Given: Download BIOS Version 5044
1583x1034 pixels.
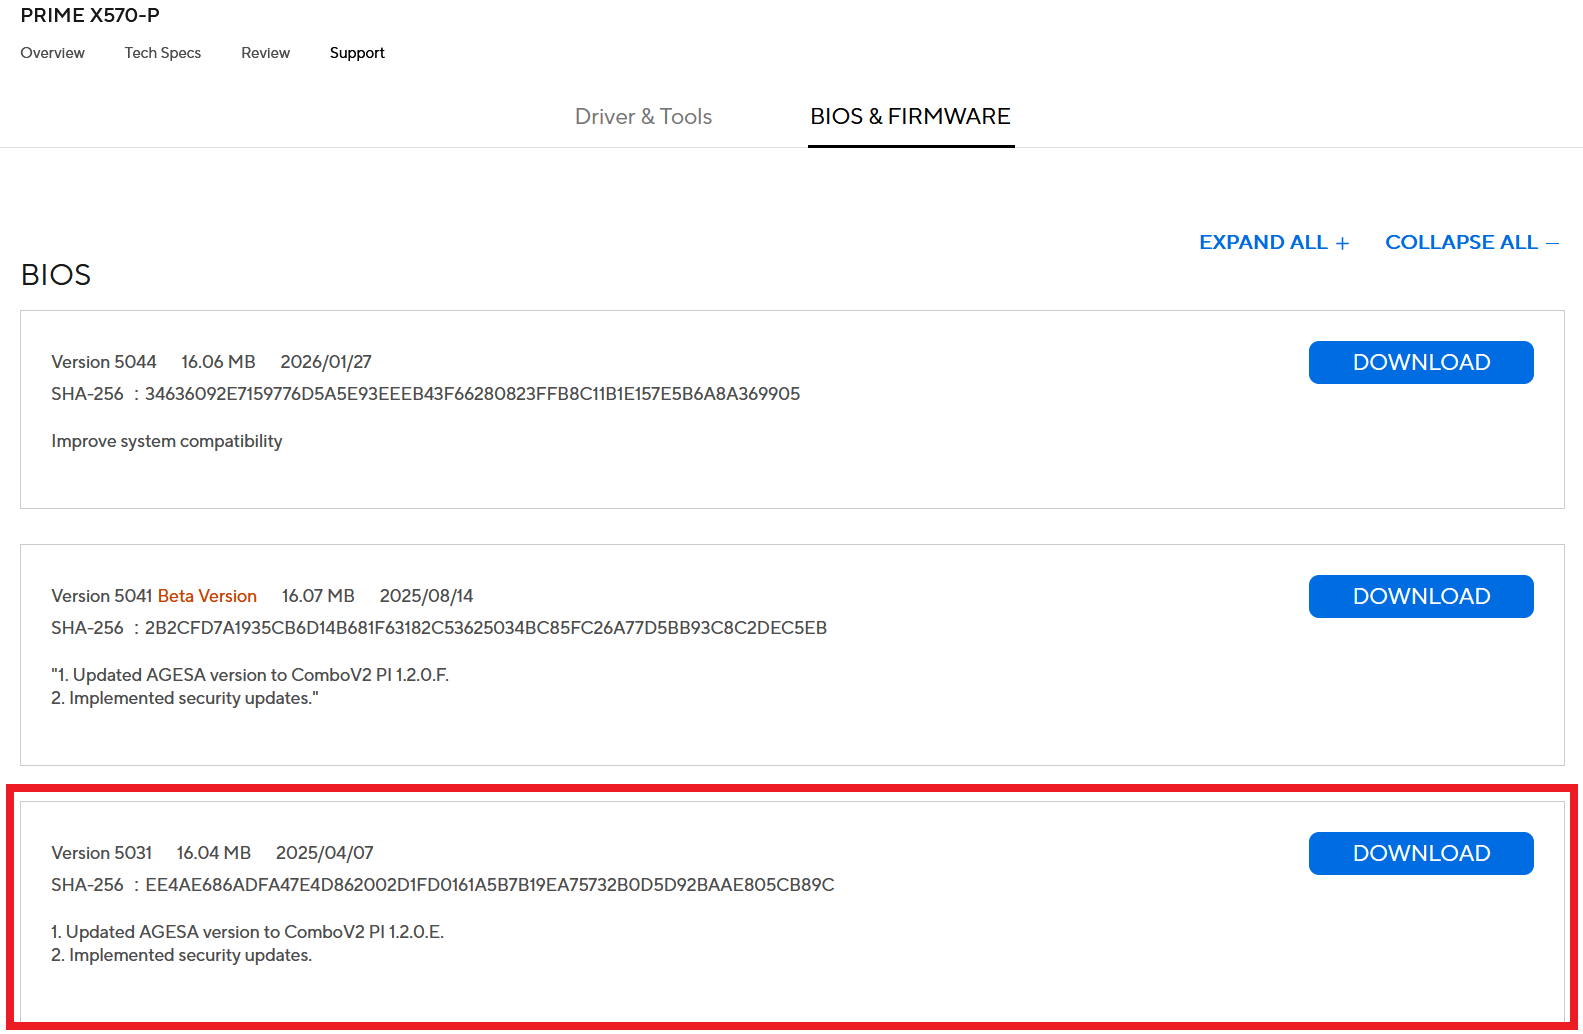Looking at the screenshot, I should (x=1421, y=362).
